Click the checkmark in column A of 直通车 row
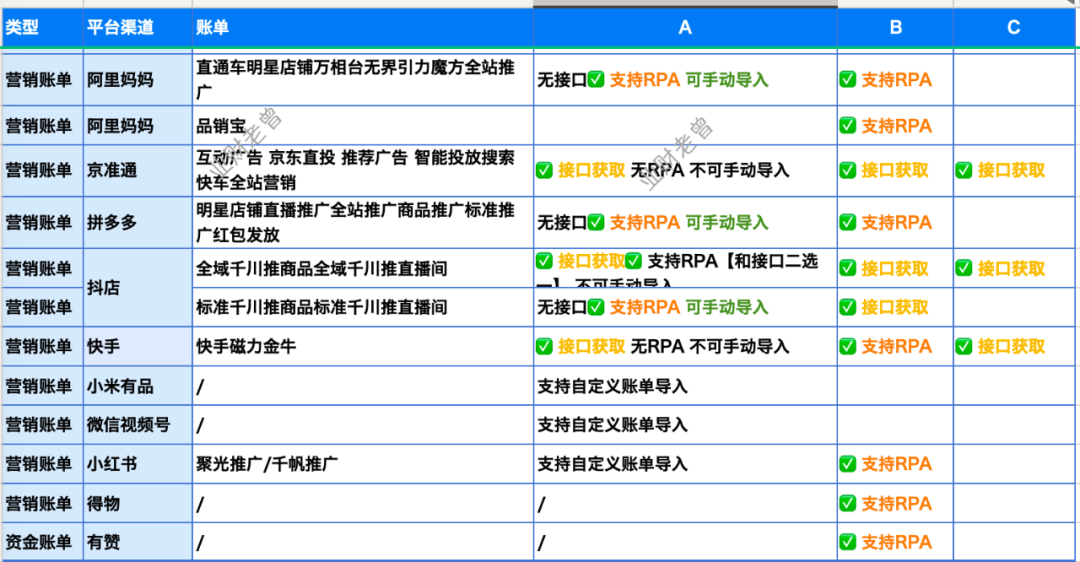Image resolution: width=1080 pixels, height=562 pixels. (596, 79)
